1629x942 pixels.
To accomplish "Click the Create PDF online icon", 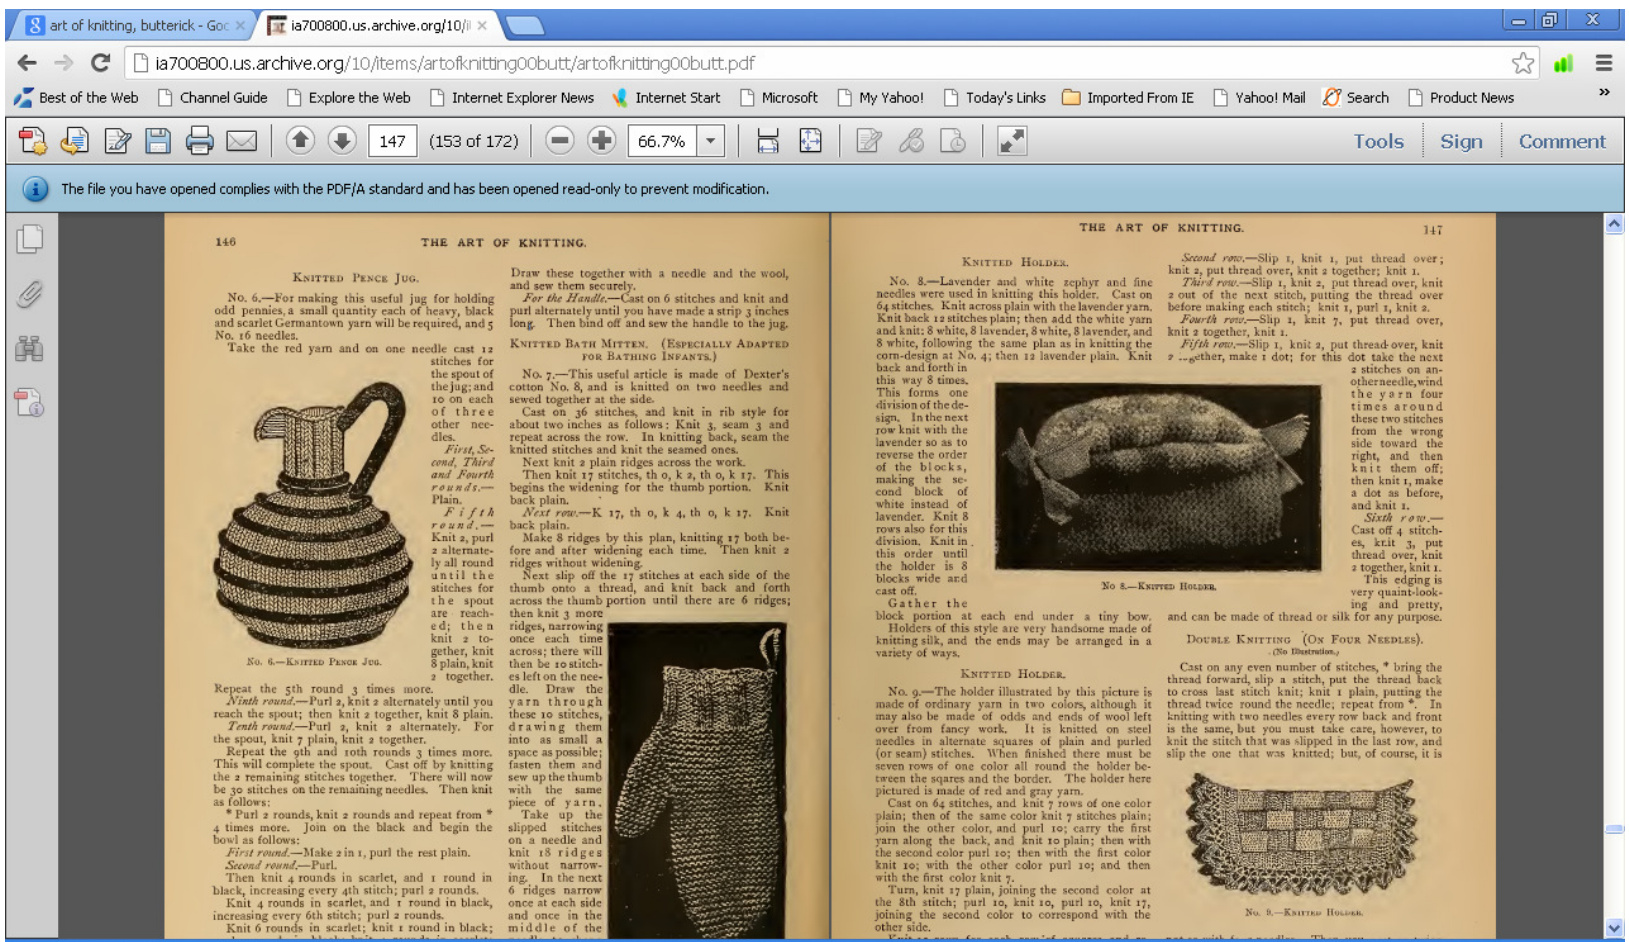I will (x=33, y=141).
